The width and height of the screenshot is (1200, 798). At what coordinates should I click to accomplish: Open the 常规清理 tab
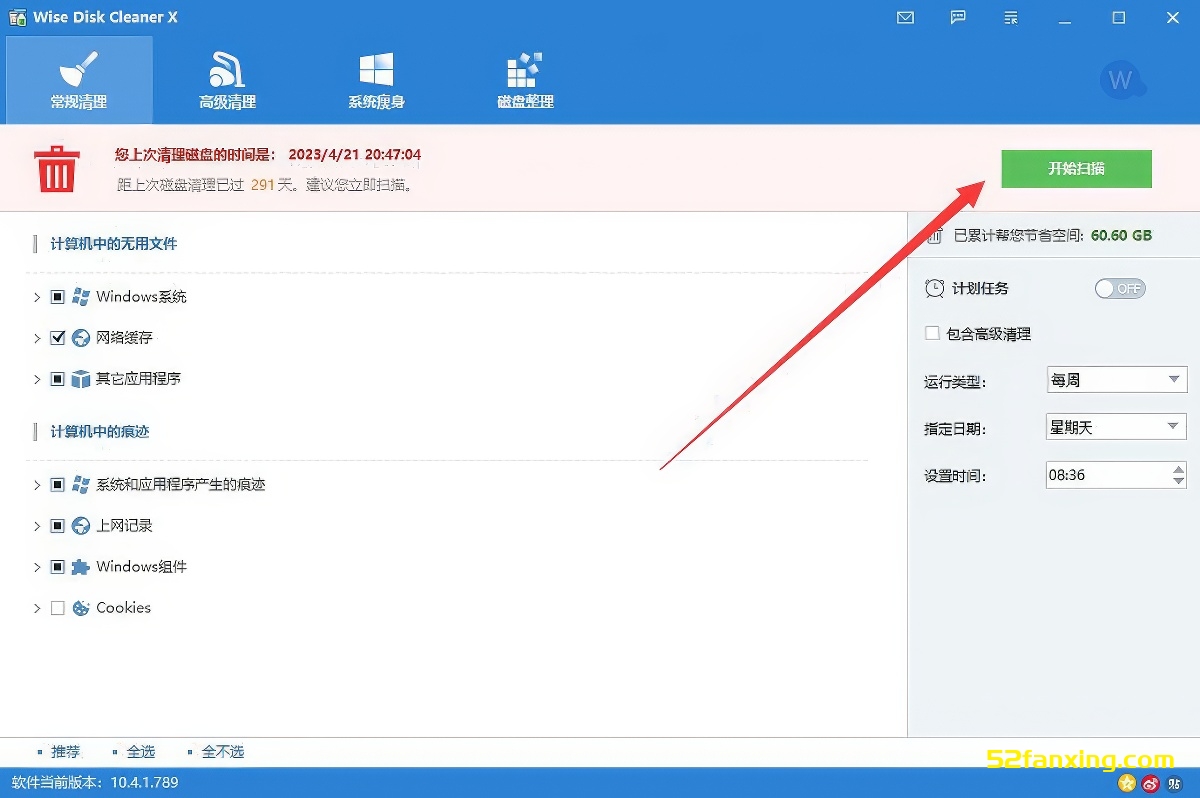(x=79, y=80)
